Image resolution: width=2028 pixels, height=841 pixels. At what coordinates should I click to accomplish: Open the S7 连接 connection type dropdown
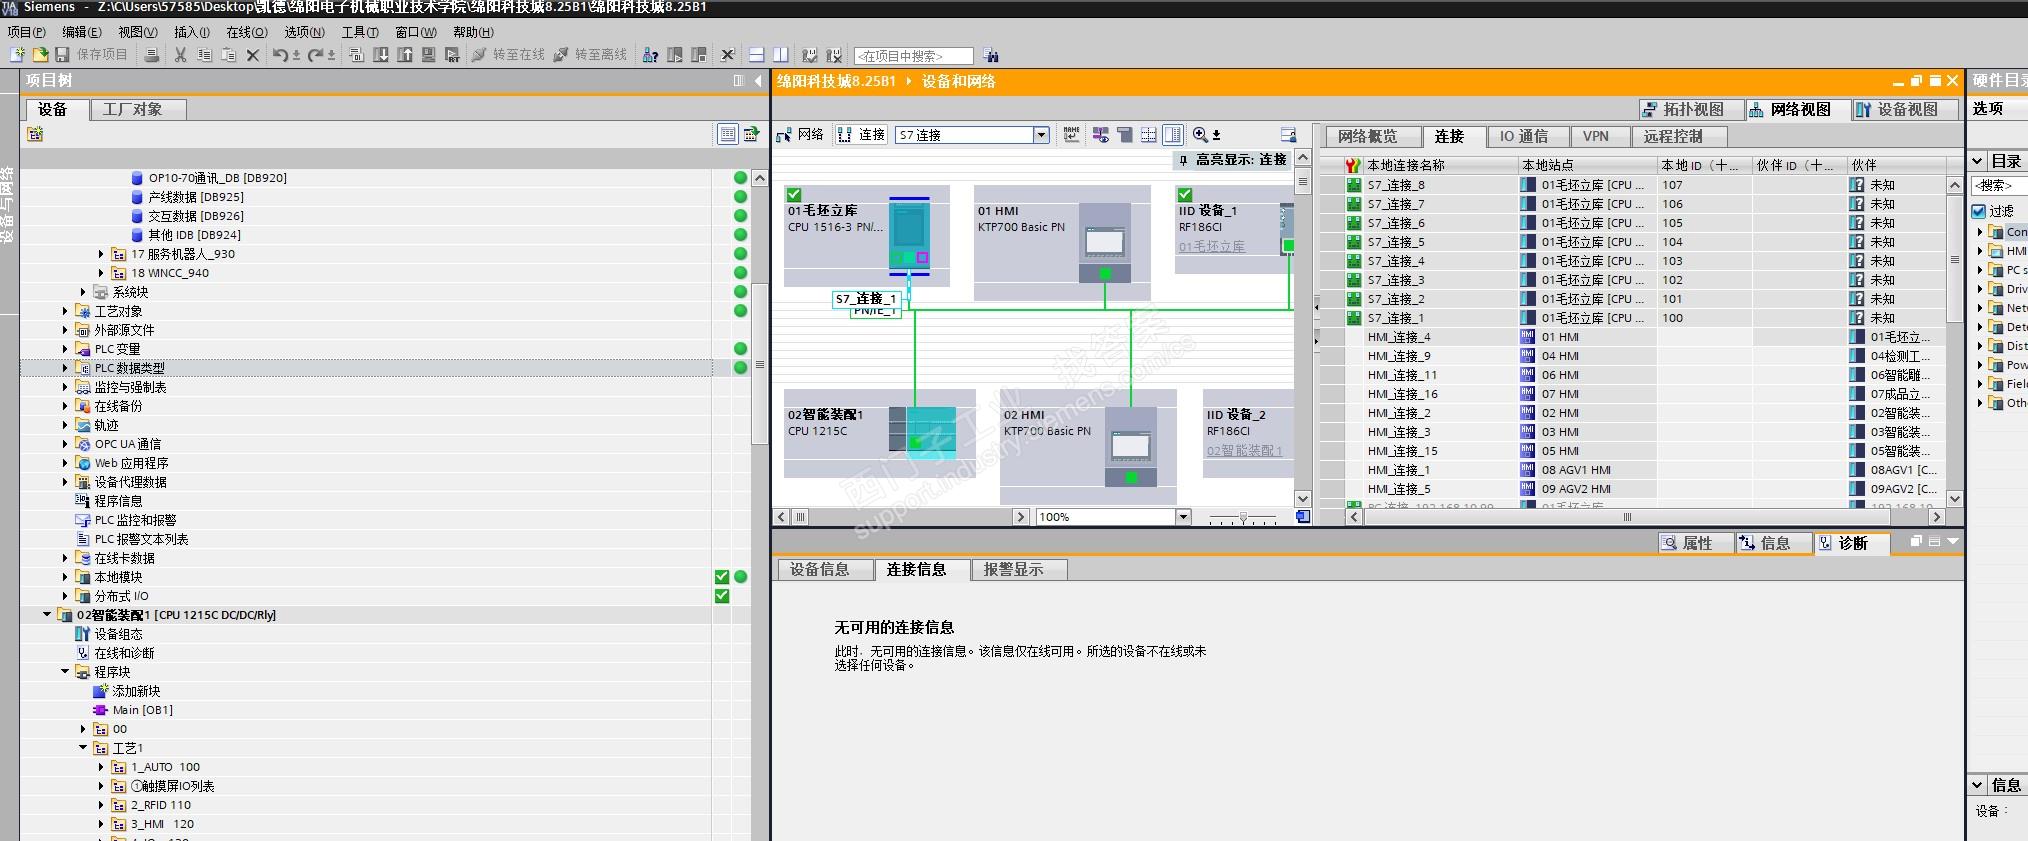(1041, 135)
